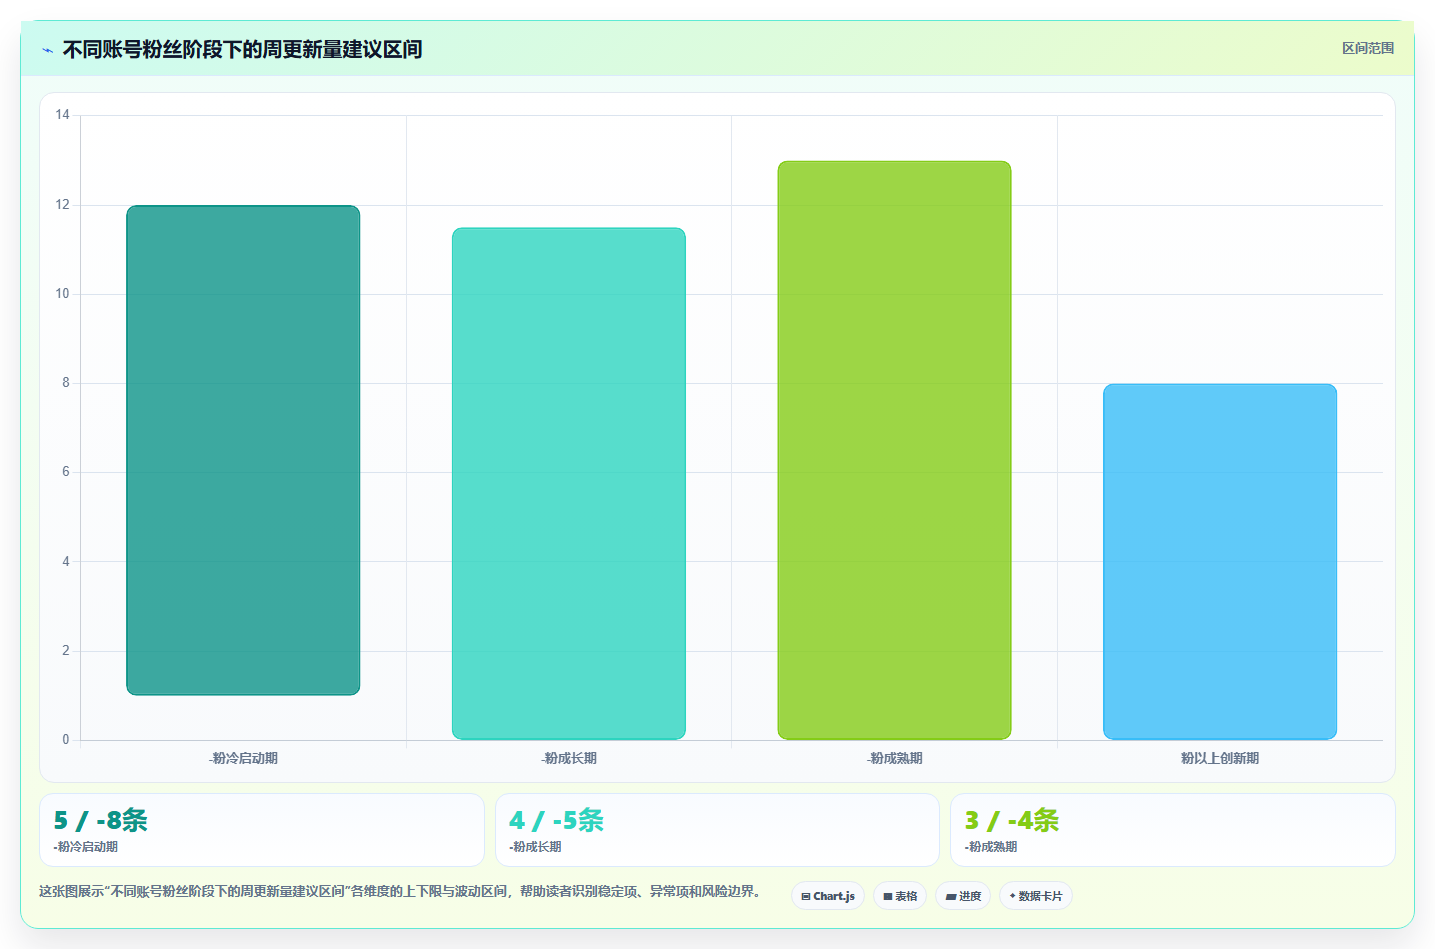This screenshot has height=949, width=1435.
Task: Click the y-axis value 12
Action: (x=63, y=204)
